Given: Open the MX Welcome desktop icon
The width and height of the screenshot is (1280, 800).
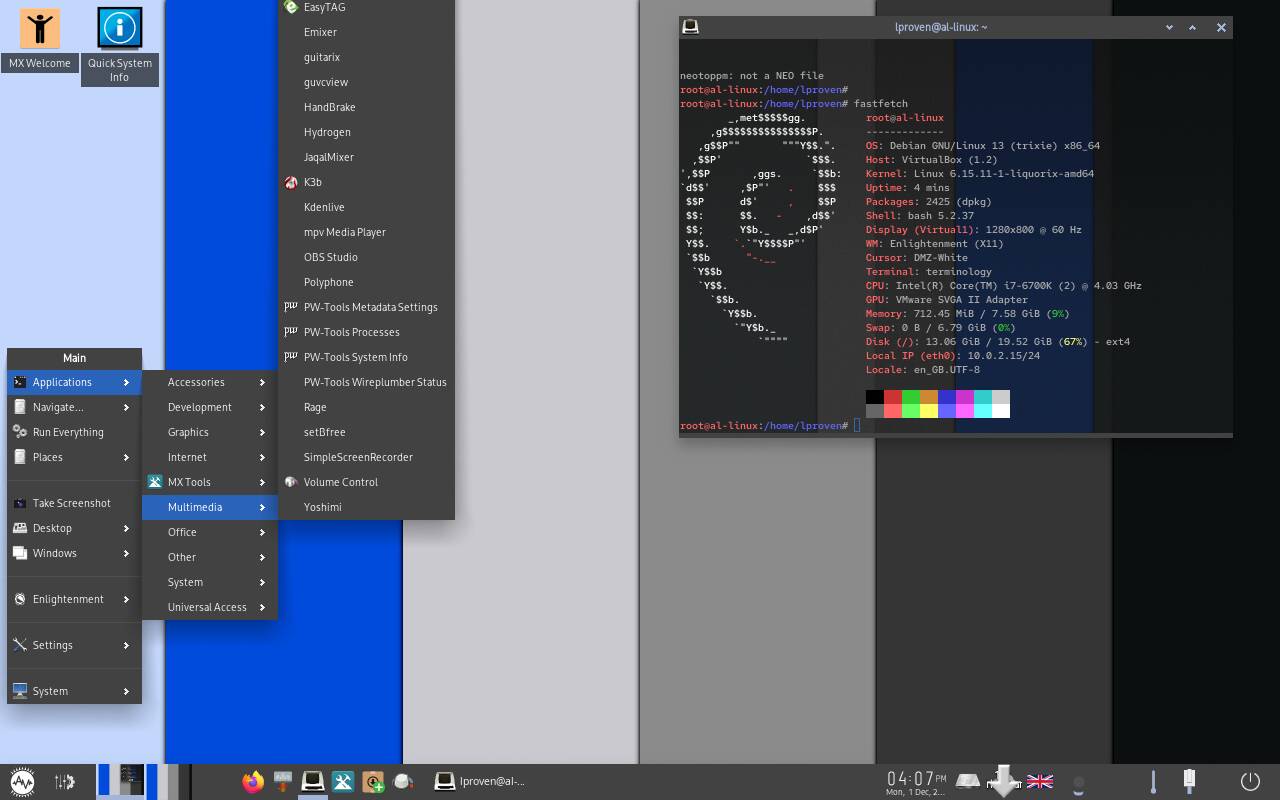Looking at the screenshot, I should click(x=40, y=40).
